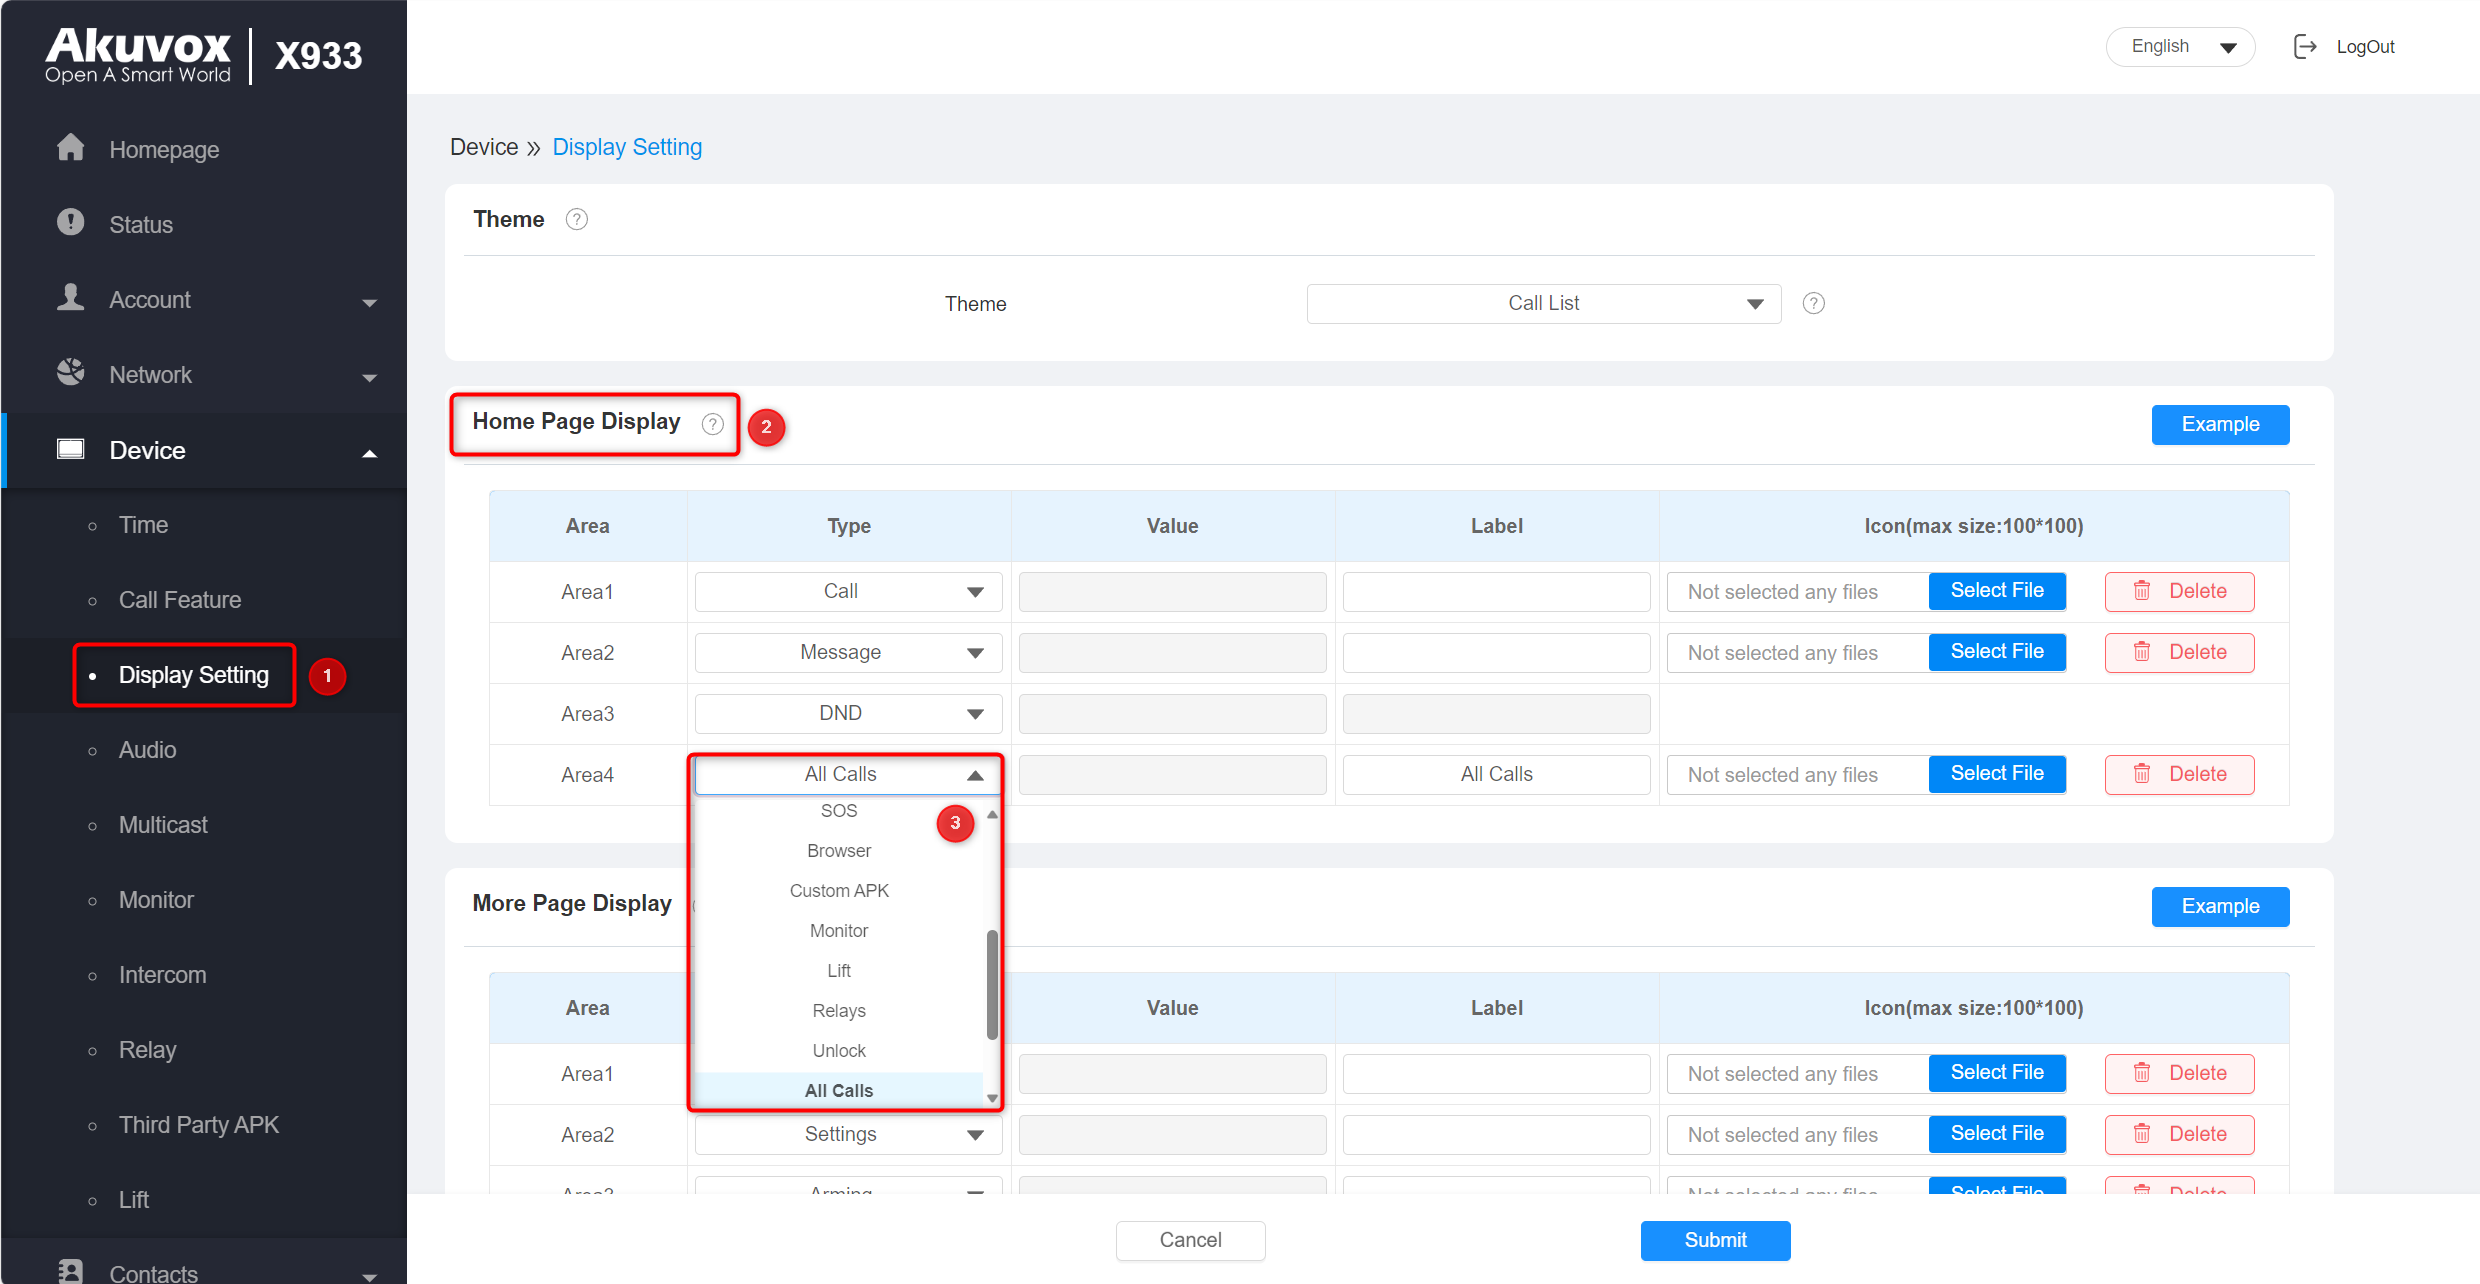Click the Network globe icon

coord(71,372)
